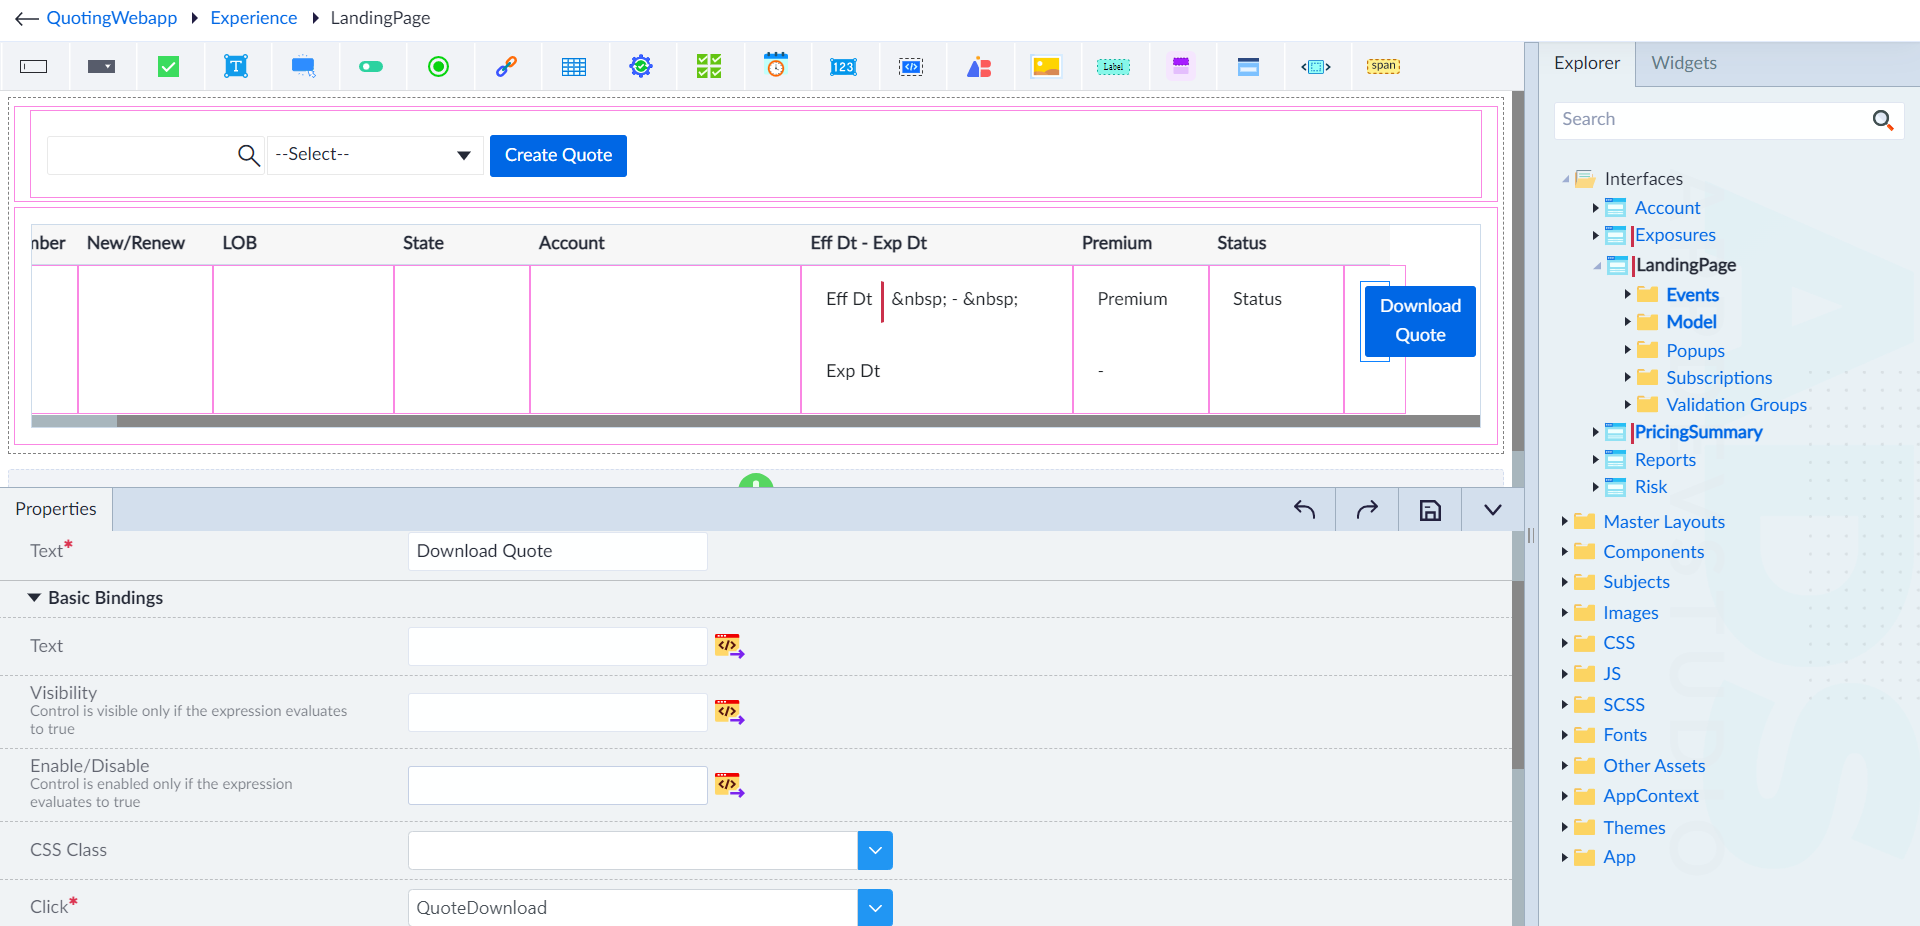The width and height of the screenshot is (1920, 926).
Task: Open the CSS Class dropdown arrow
Action: 875,850
